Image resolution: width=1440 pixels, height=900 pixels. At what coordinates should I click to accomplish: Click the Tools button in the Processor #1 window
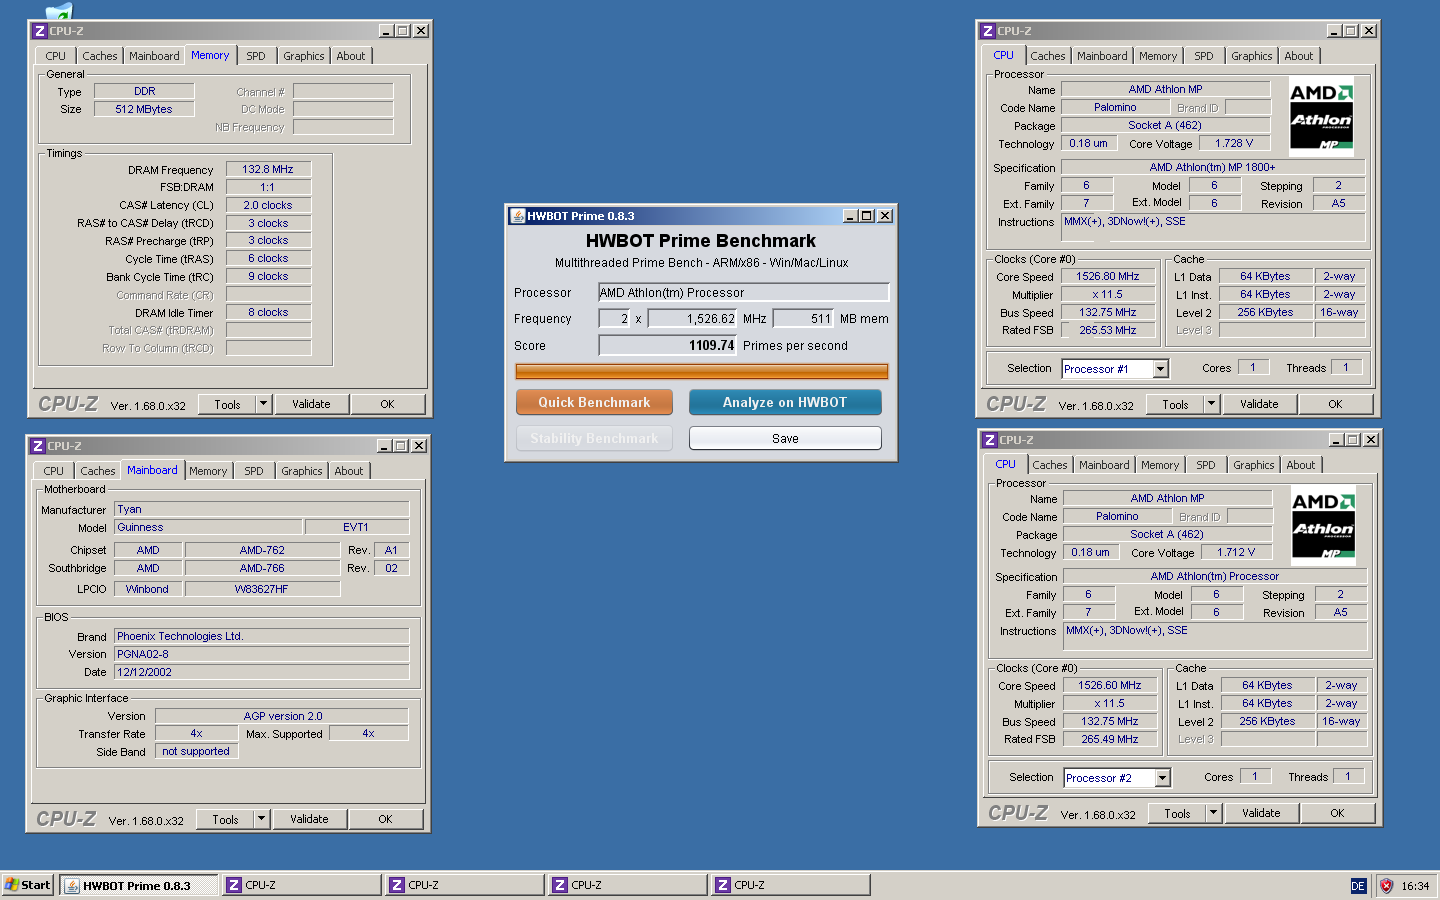click(1176, 404)
